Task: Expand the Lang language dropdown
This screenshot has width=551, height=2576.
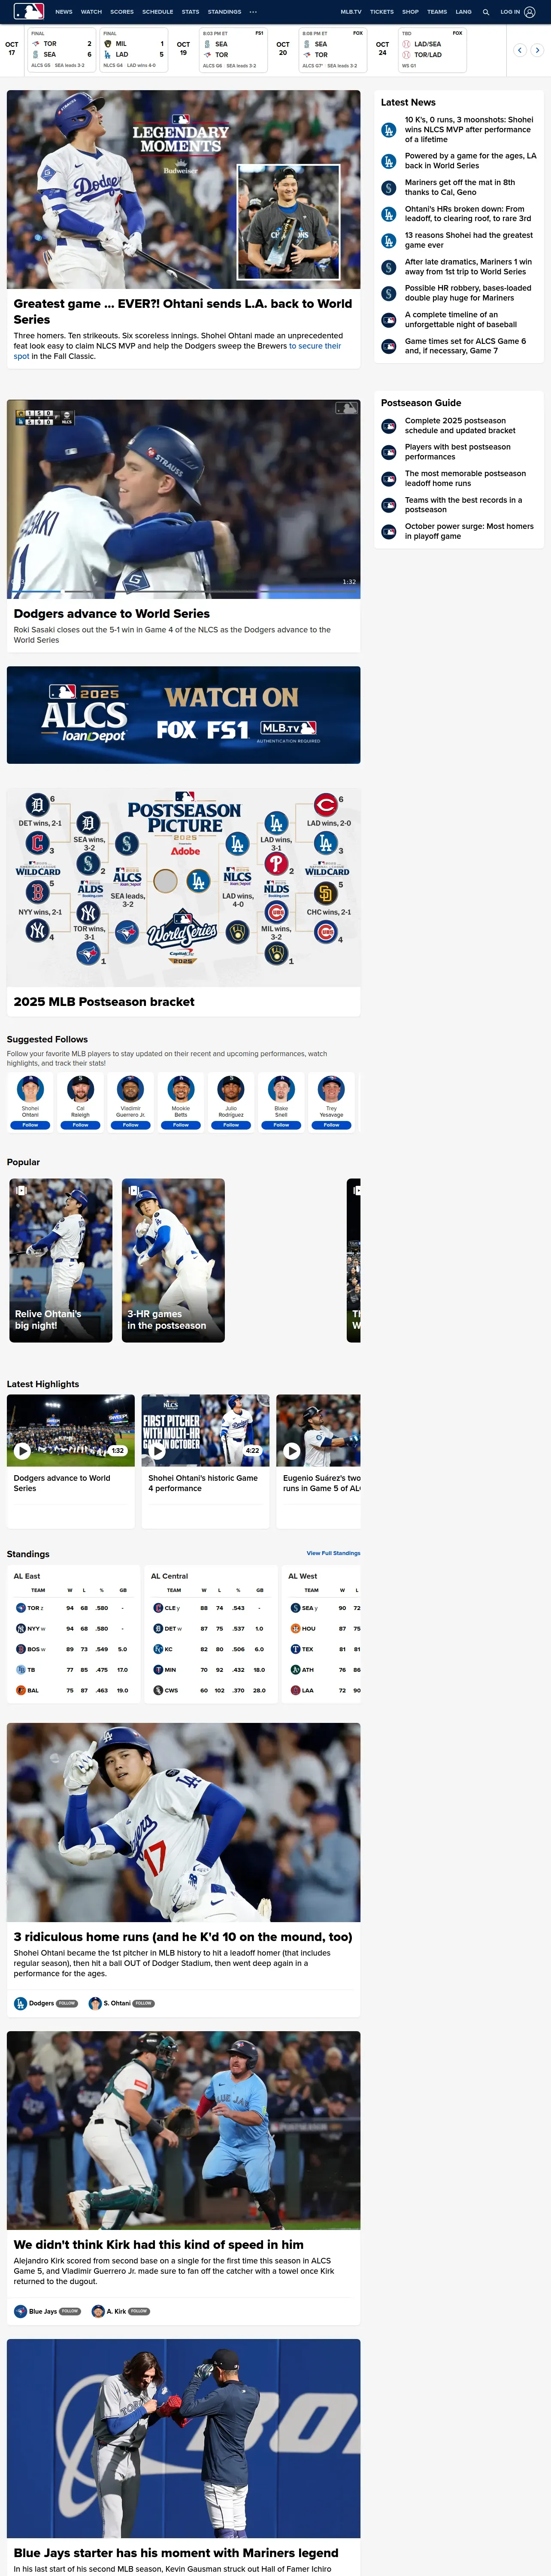Action: click(x=463, y=12)
